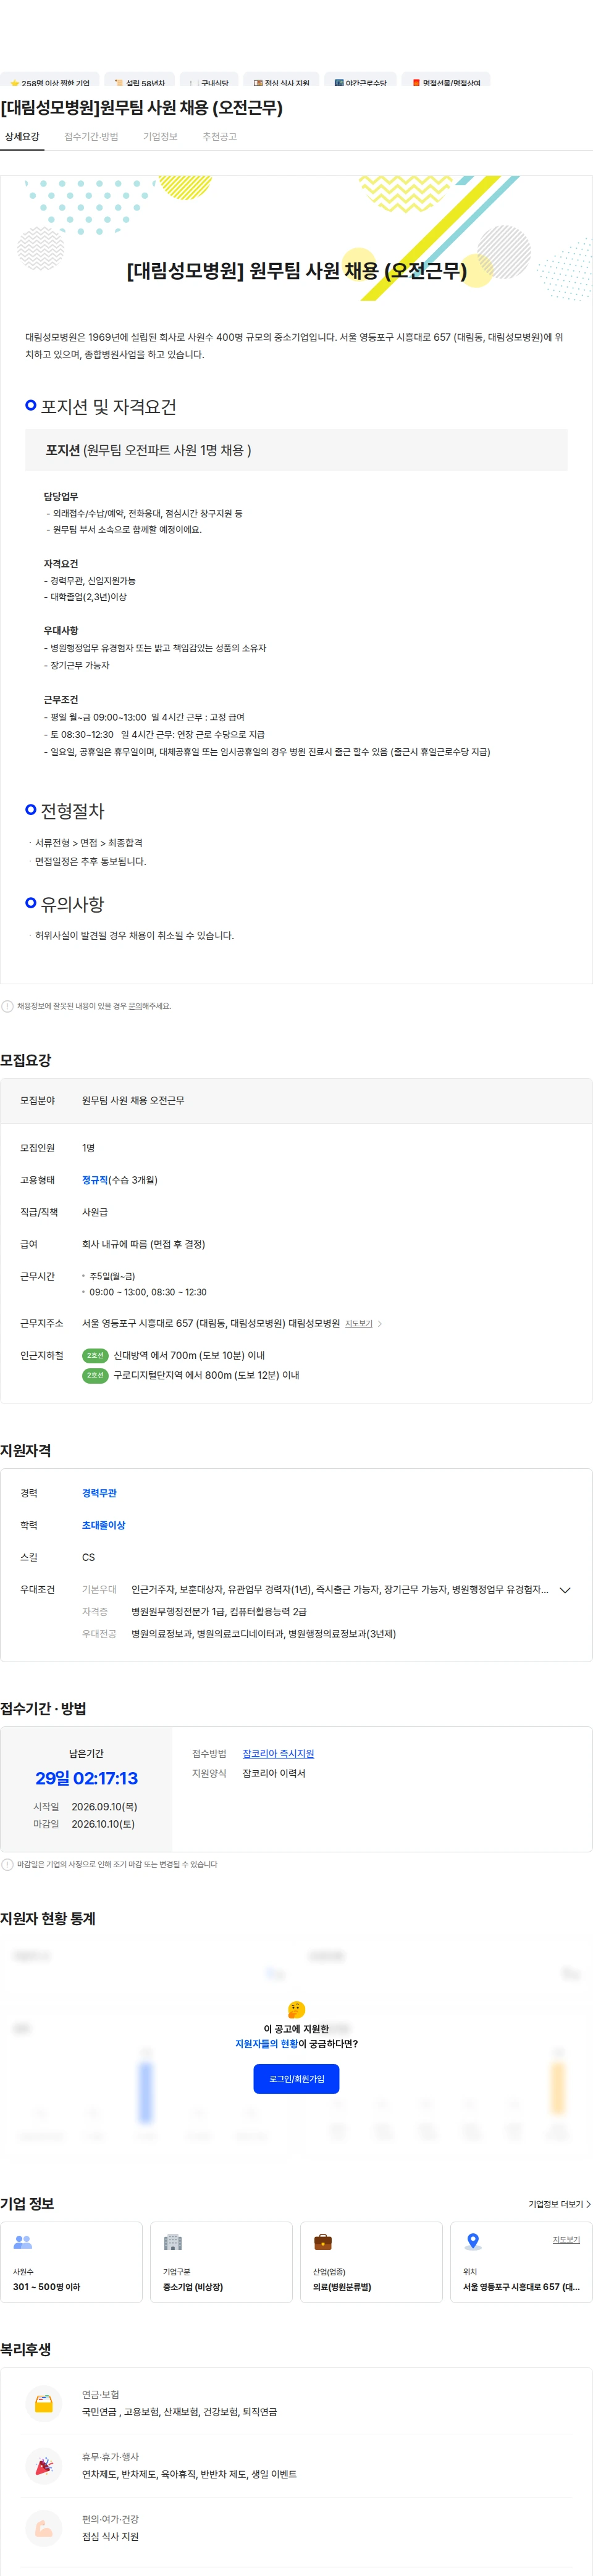The image size is (593, 2576).
Task: Click the building icon on the 기업구분 card
Action: tap(173, 2242)
